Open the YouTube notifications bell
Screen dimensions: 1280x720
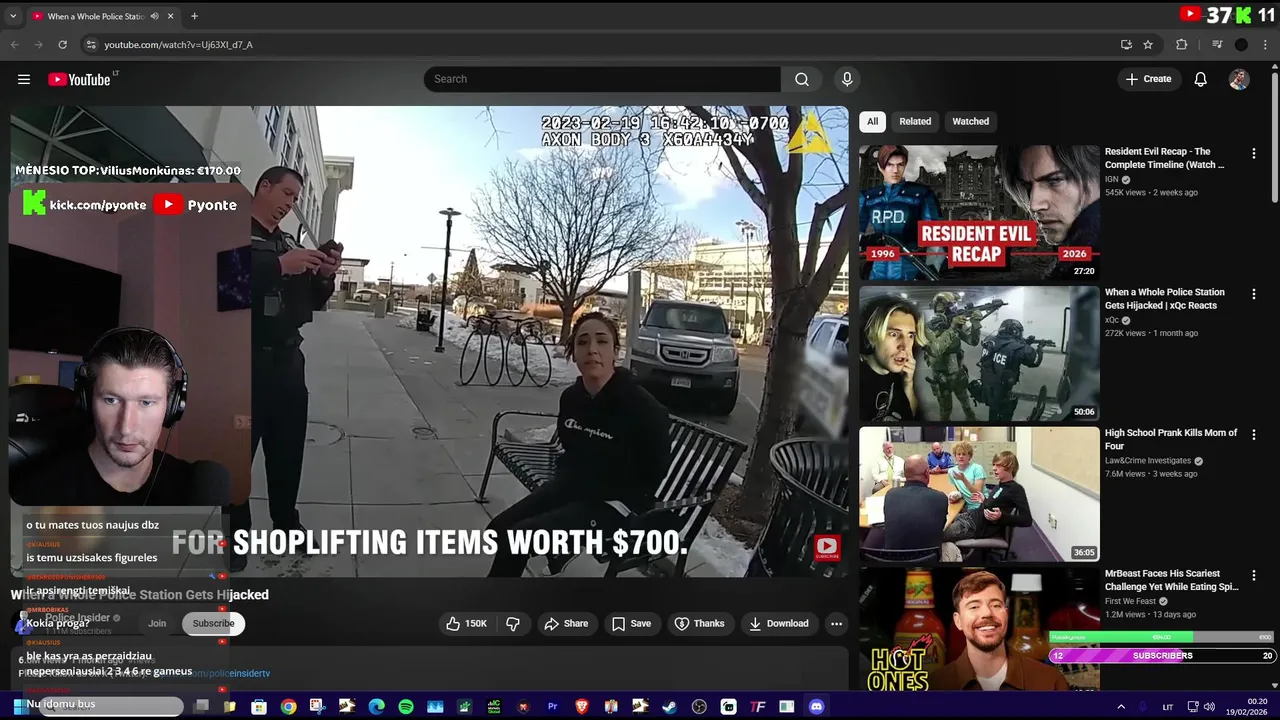point(1200,79)
